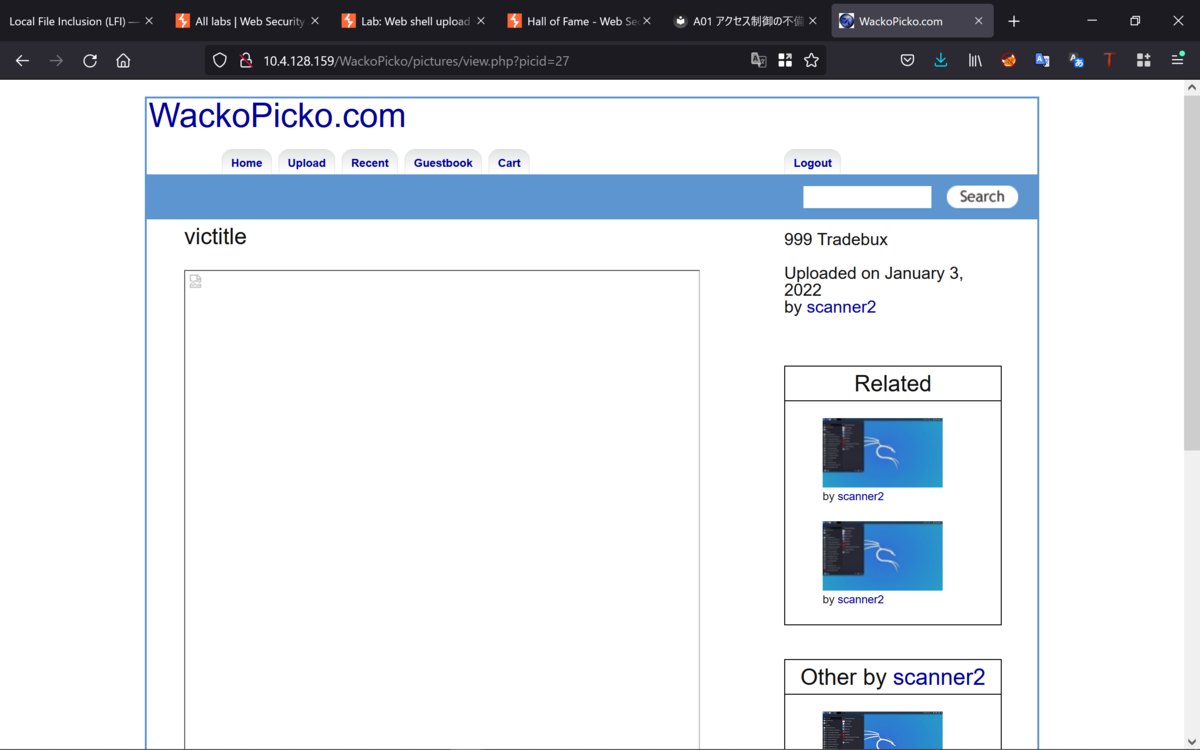Click the forward navigation arrow
The width and height of the screenshot is (1200, 750).
pos(56,60)
